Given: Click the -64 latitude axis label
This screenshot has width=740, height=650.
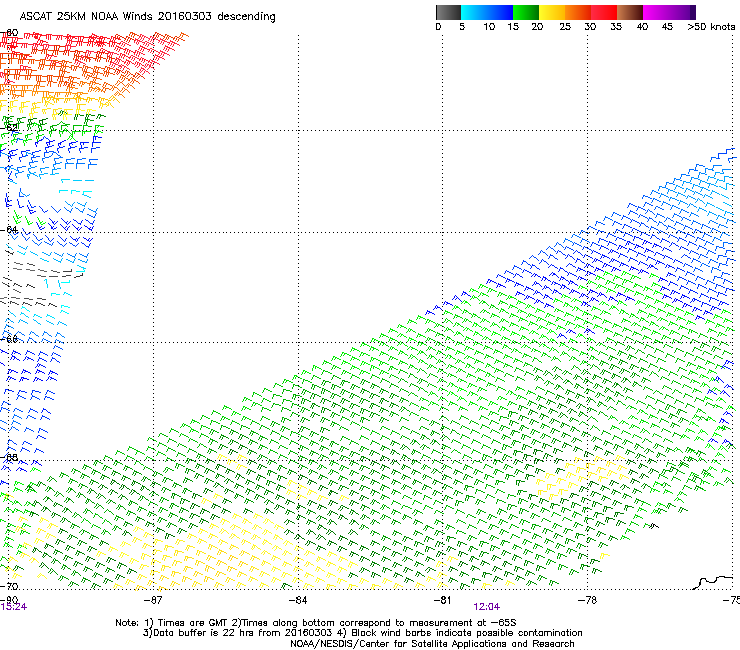Looking at the screenshot, I should (9, 230).
